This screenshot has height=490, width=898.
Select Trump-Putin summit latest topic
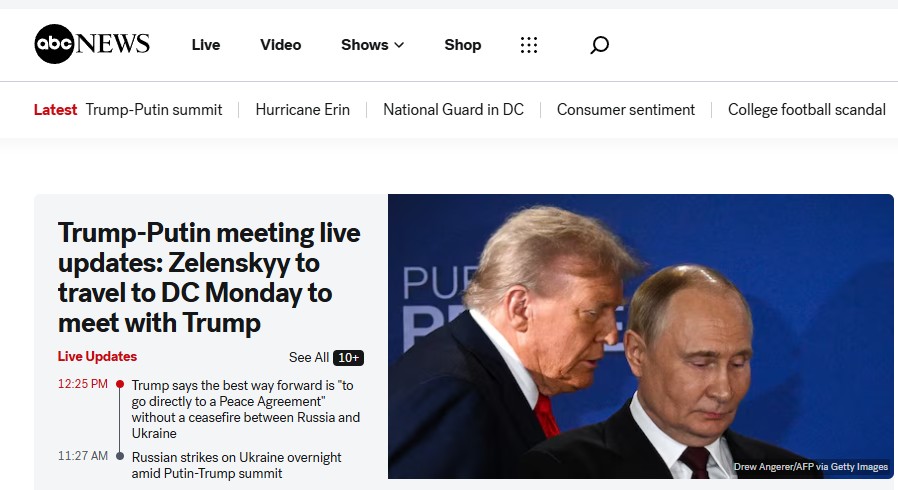click(x=154, y=110)
